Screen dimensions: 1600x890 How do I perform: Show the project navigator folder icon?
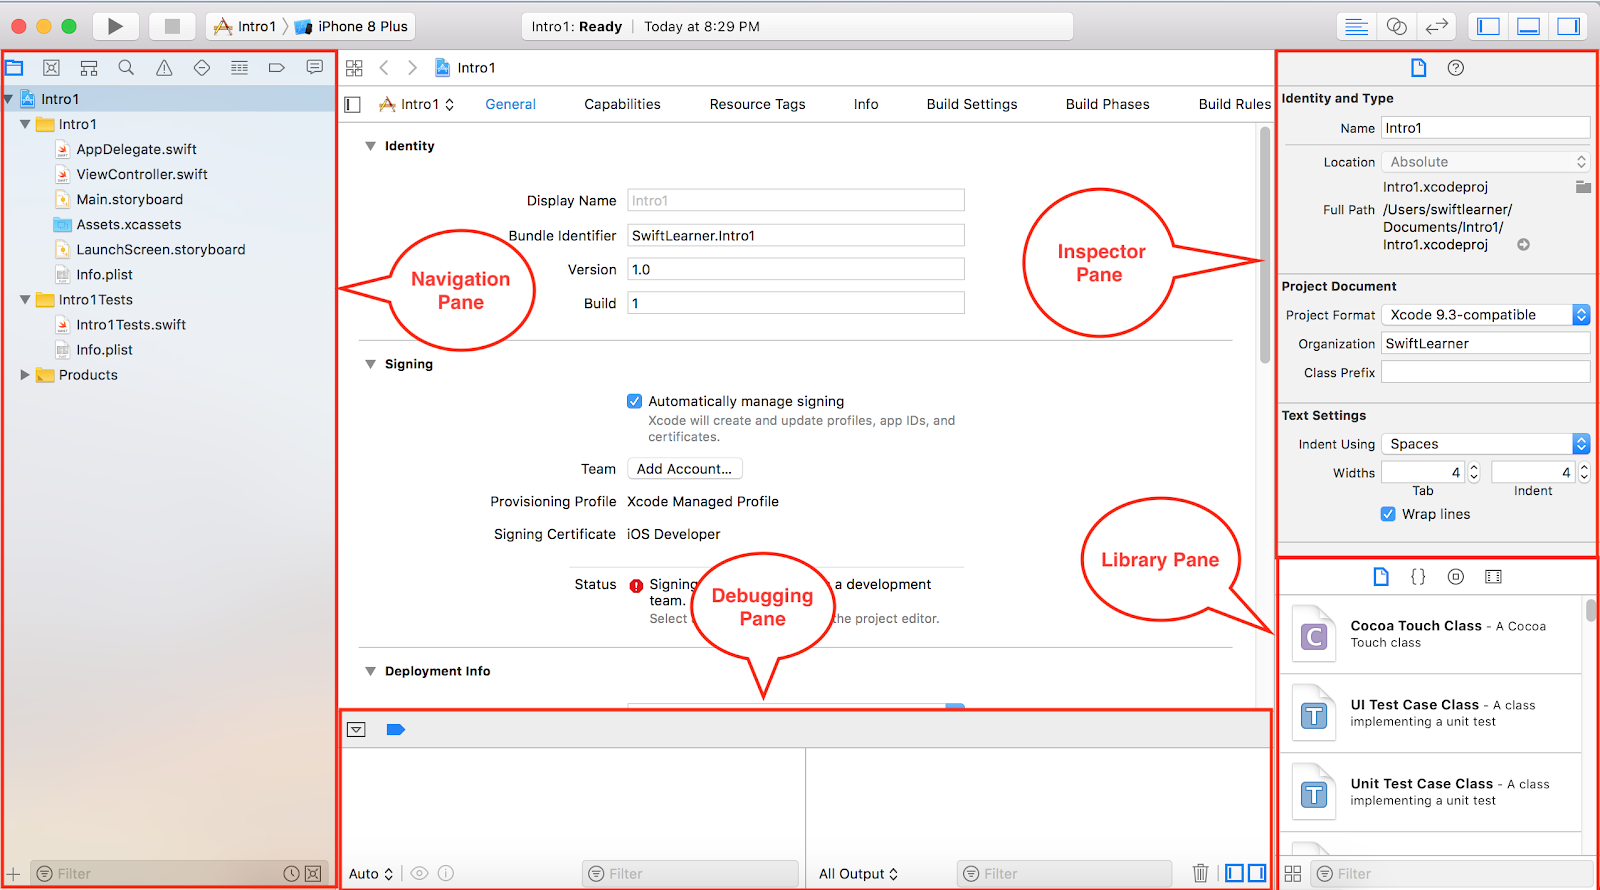tap(14, 68)
